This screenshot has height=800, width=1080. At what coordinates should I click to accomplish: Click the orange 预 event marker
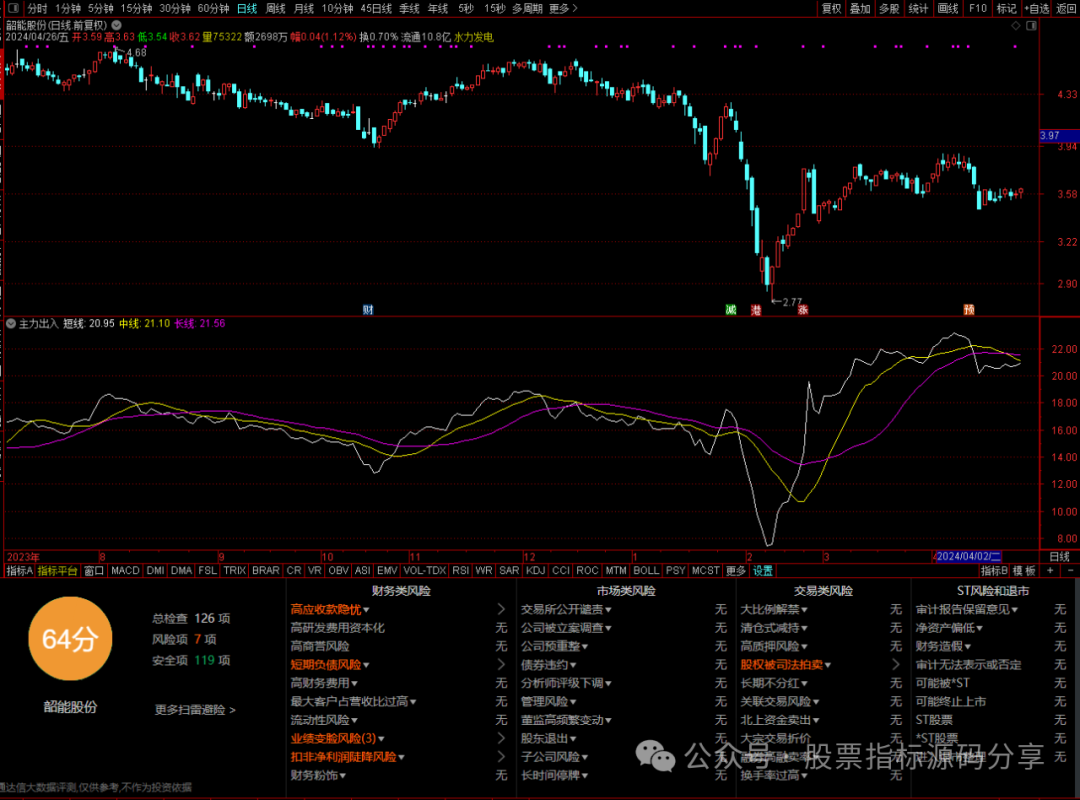(x=968, y=310)
